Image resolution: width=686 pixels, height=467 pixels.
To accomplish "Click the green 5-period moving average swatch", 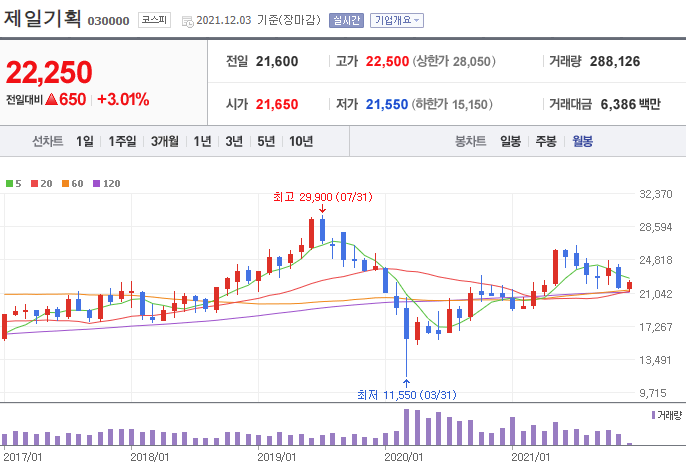I will tap(9, 183).
